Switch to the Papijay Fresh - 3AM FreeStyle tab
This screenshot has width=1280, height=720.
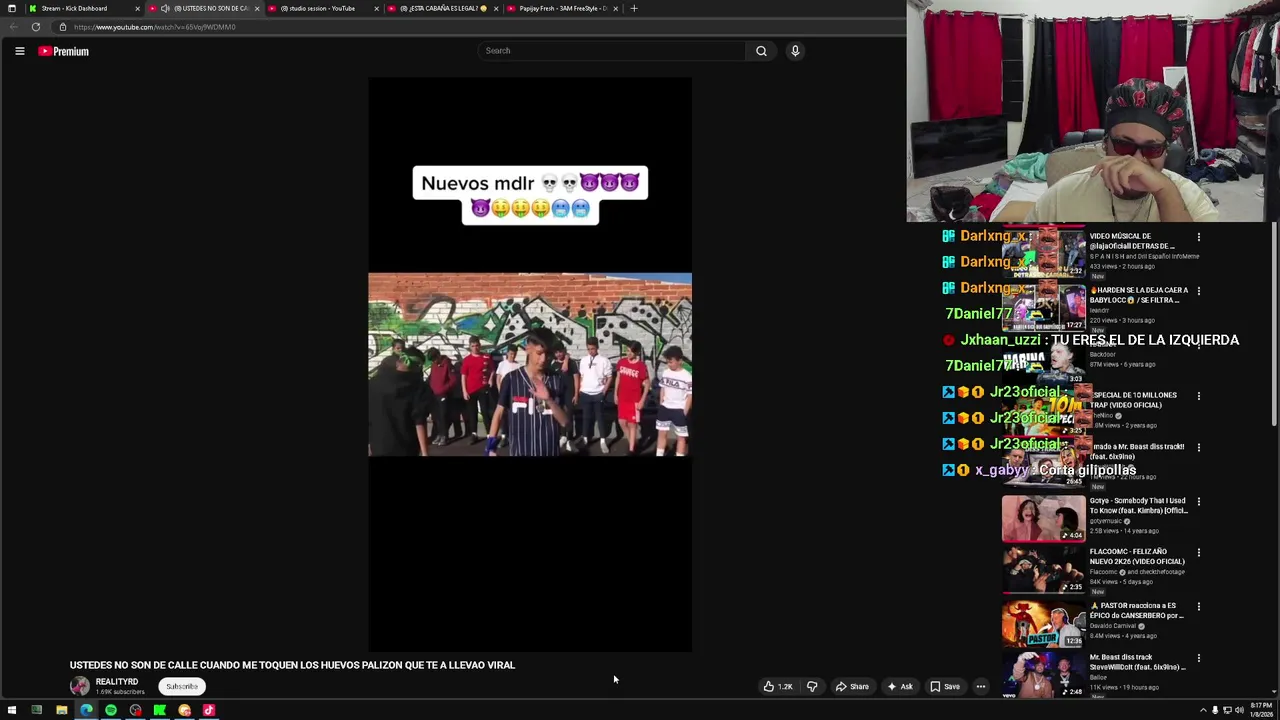(x=562, y=8)
